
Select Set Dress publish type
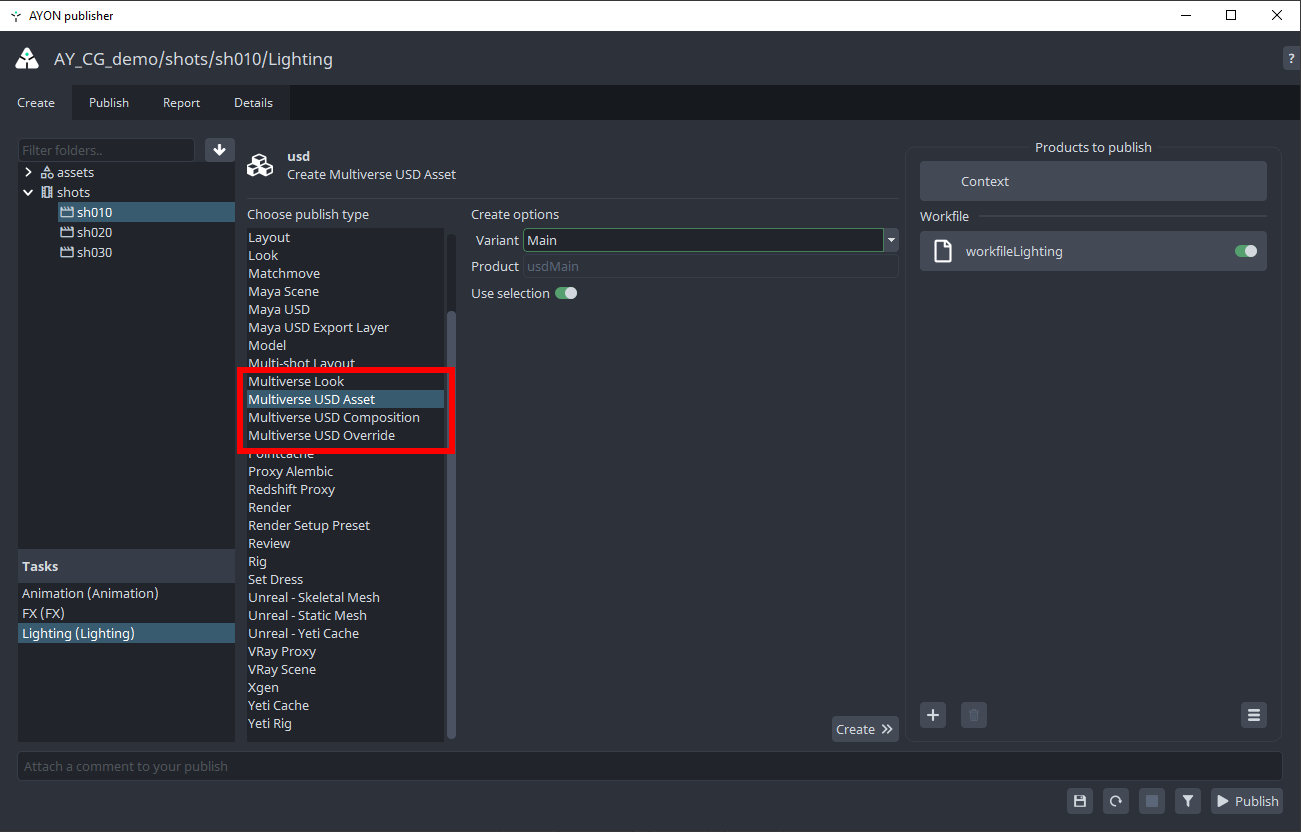(x=345, y=579)
